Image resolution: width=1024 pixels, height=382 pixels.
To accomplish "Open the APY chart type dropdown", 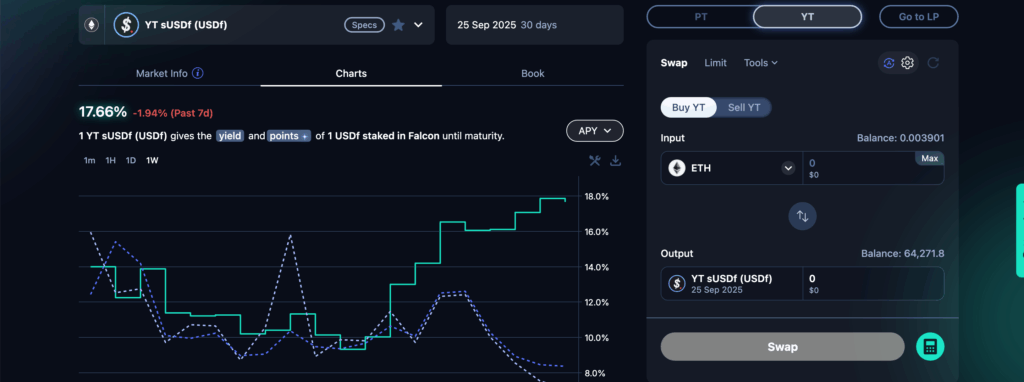I will 594,131.
